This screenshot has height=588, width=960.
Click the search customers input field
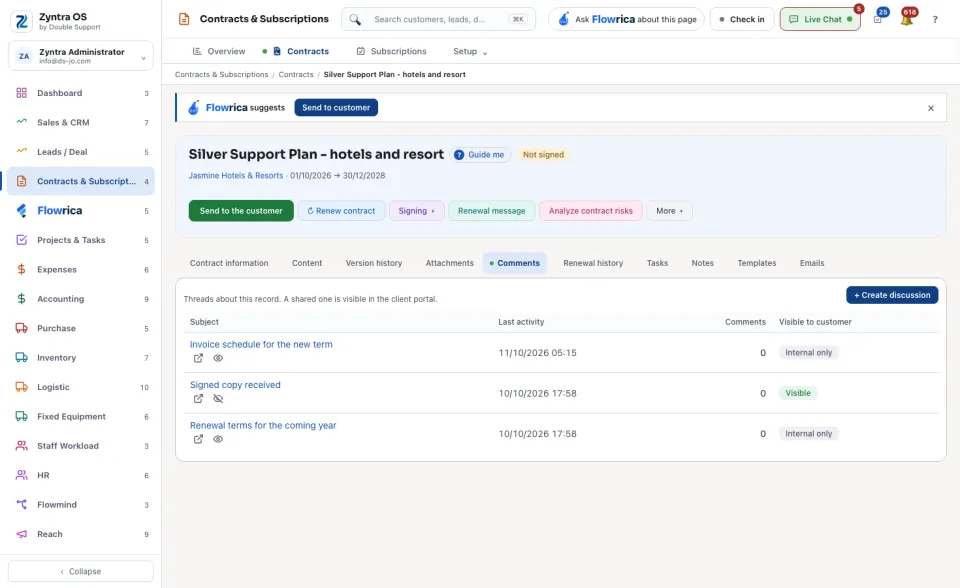[438, 19]
